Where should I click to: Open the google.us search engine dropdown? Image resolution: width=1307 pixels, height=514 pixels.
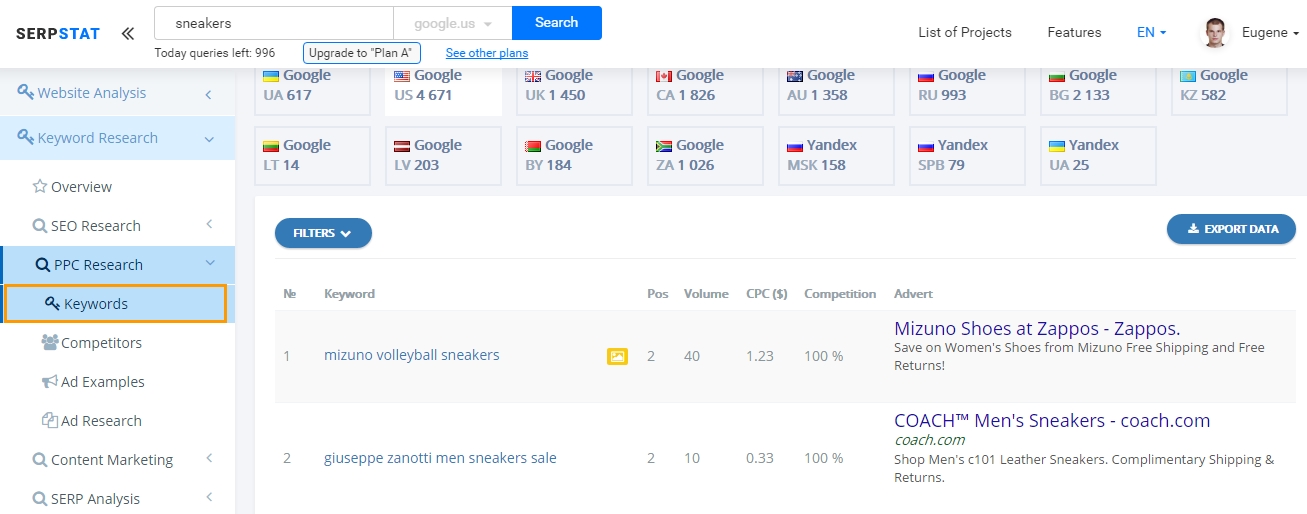[x=453, y=23]
